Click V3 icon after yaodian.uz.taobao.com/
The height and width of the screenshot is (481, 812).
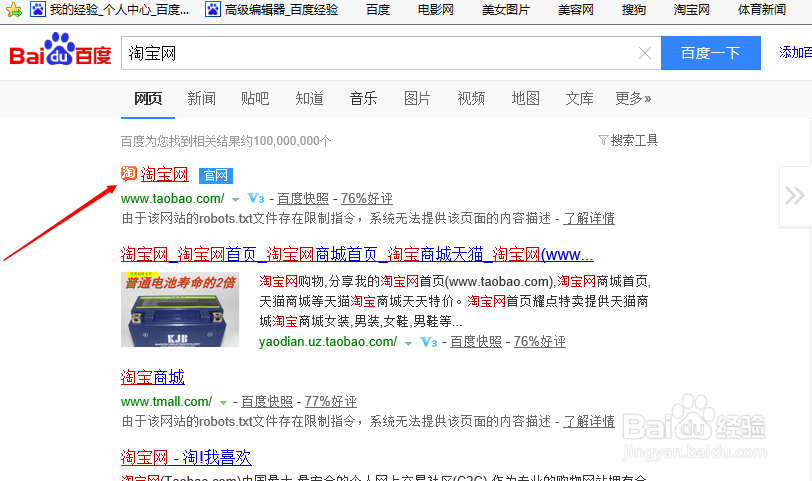click(429, 342)
